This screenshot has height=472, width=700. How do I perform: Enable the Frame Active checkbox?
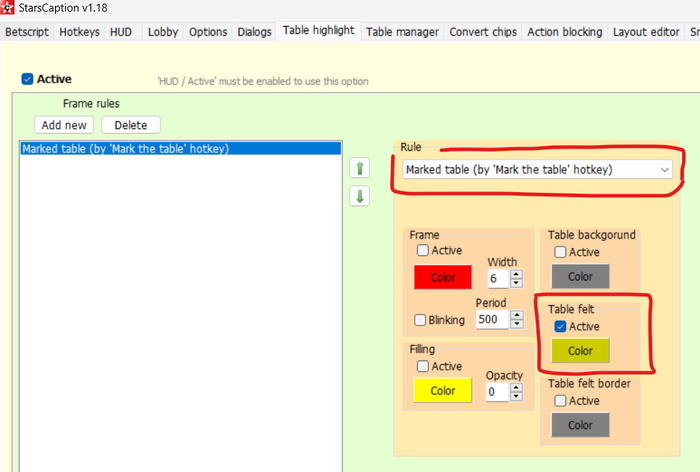pyautogui.click(x=423, y=250)
